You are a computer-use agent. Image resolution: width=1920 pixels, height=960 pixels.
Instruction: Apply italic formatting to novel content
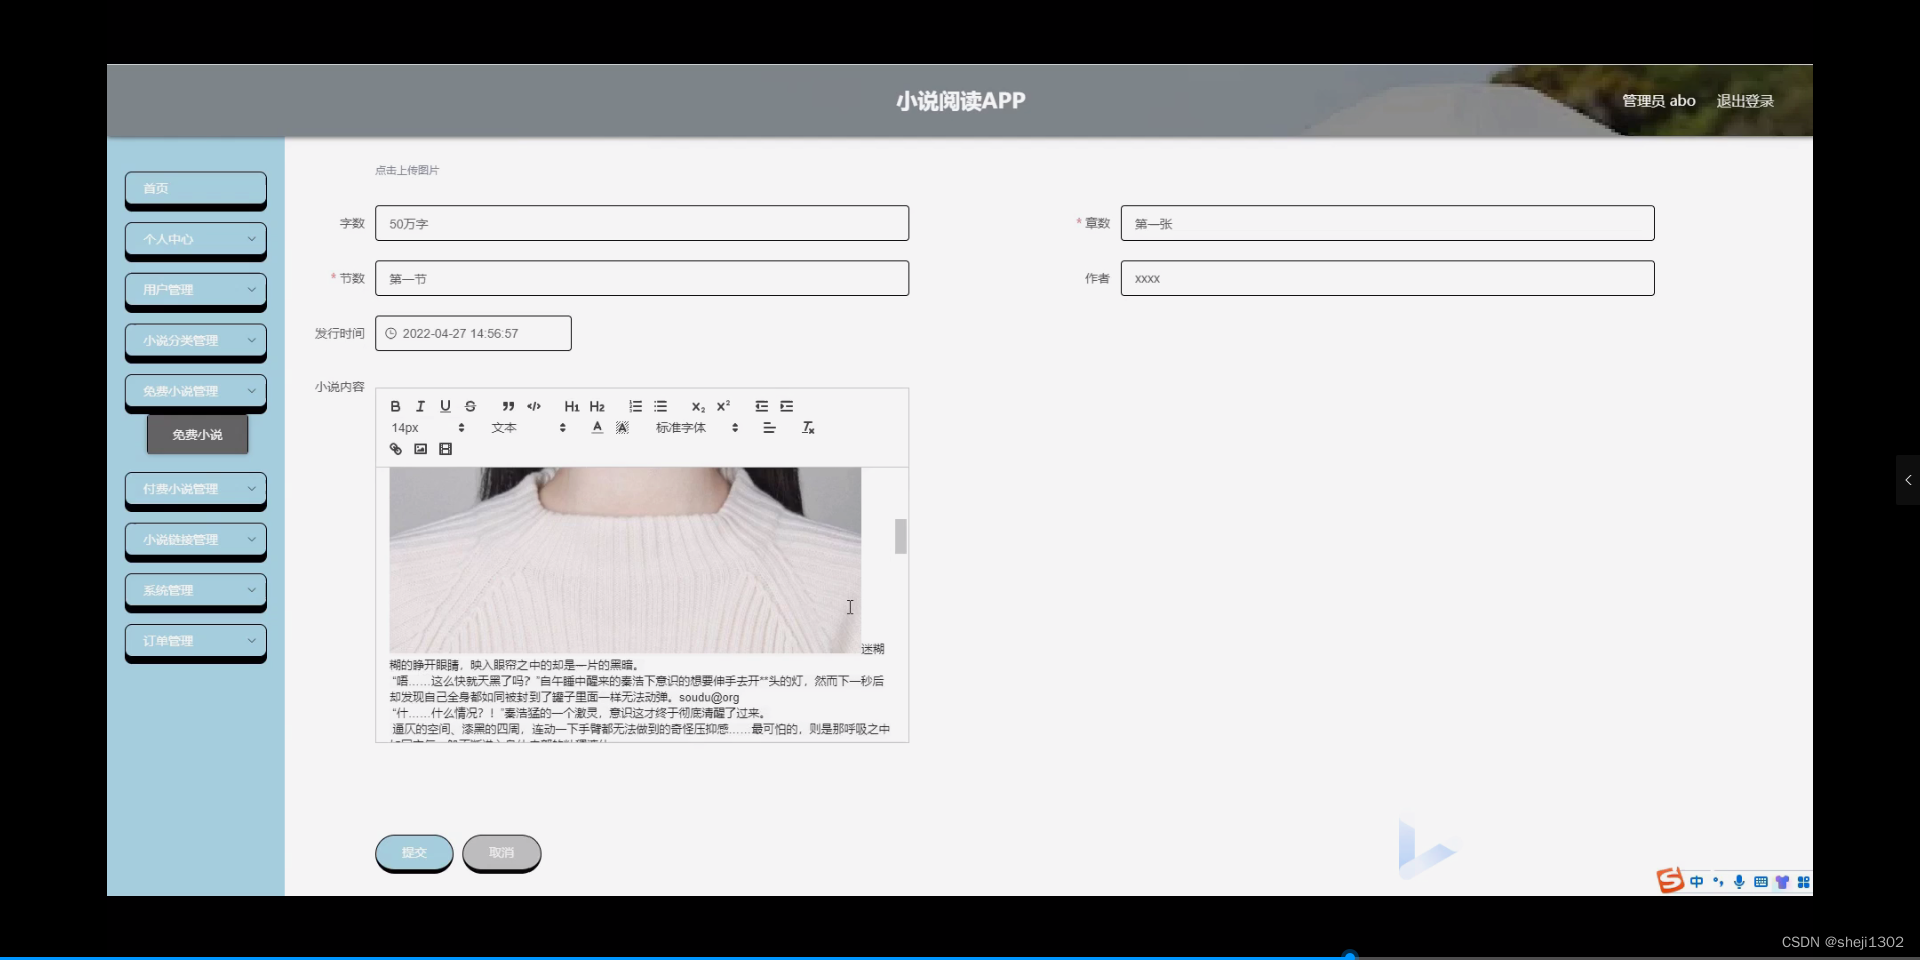pos(420,406)
